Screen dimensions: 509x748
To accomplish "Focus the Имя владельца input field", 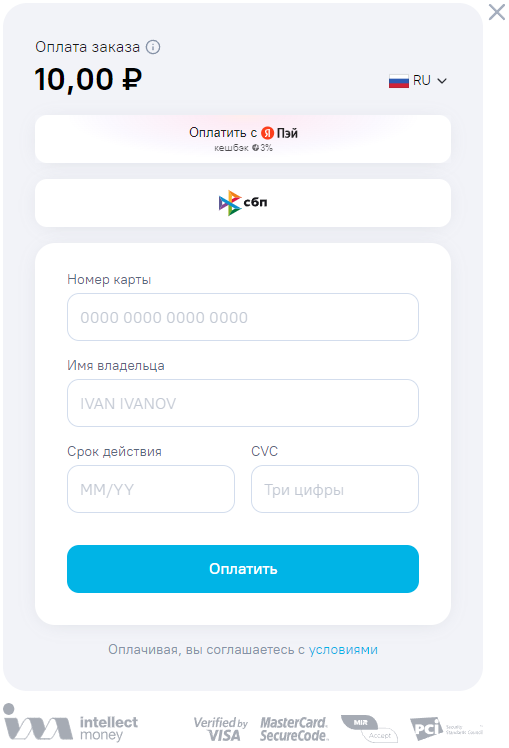I will 243,403.
